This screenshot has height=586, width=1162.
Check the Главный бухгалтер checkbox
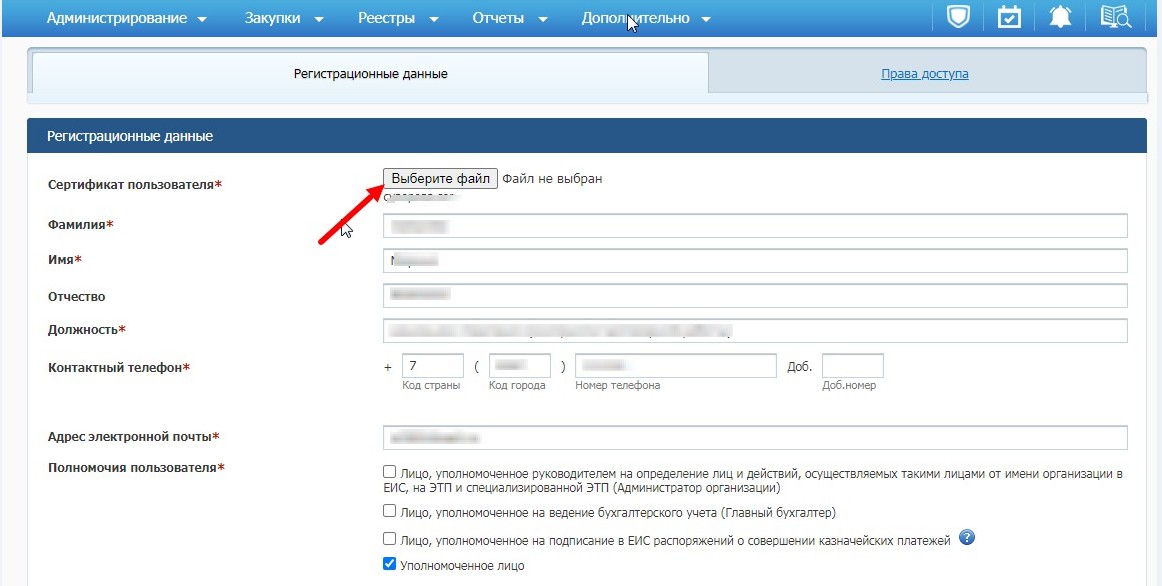click(x=390, y=512)
